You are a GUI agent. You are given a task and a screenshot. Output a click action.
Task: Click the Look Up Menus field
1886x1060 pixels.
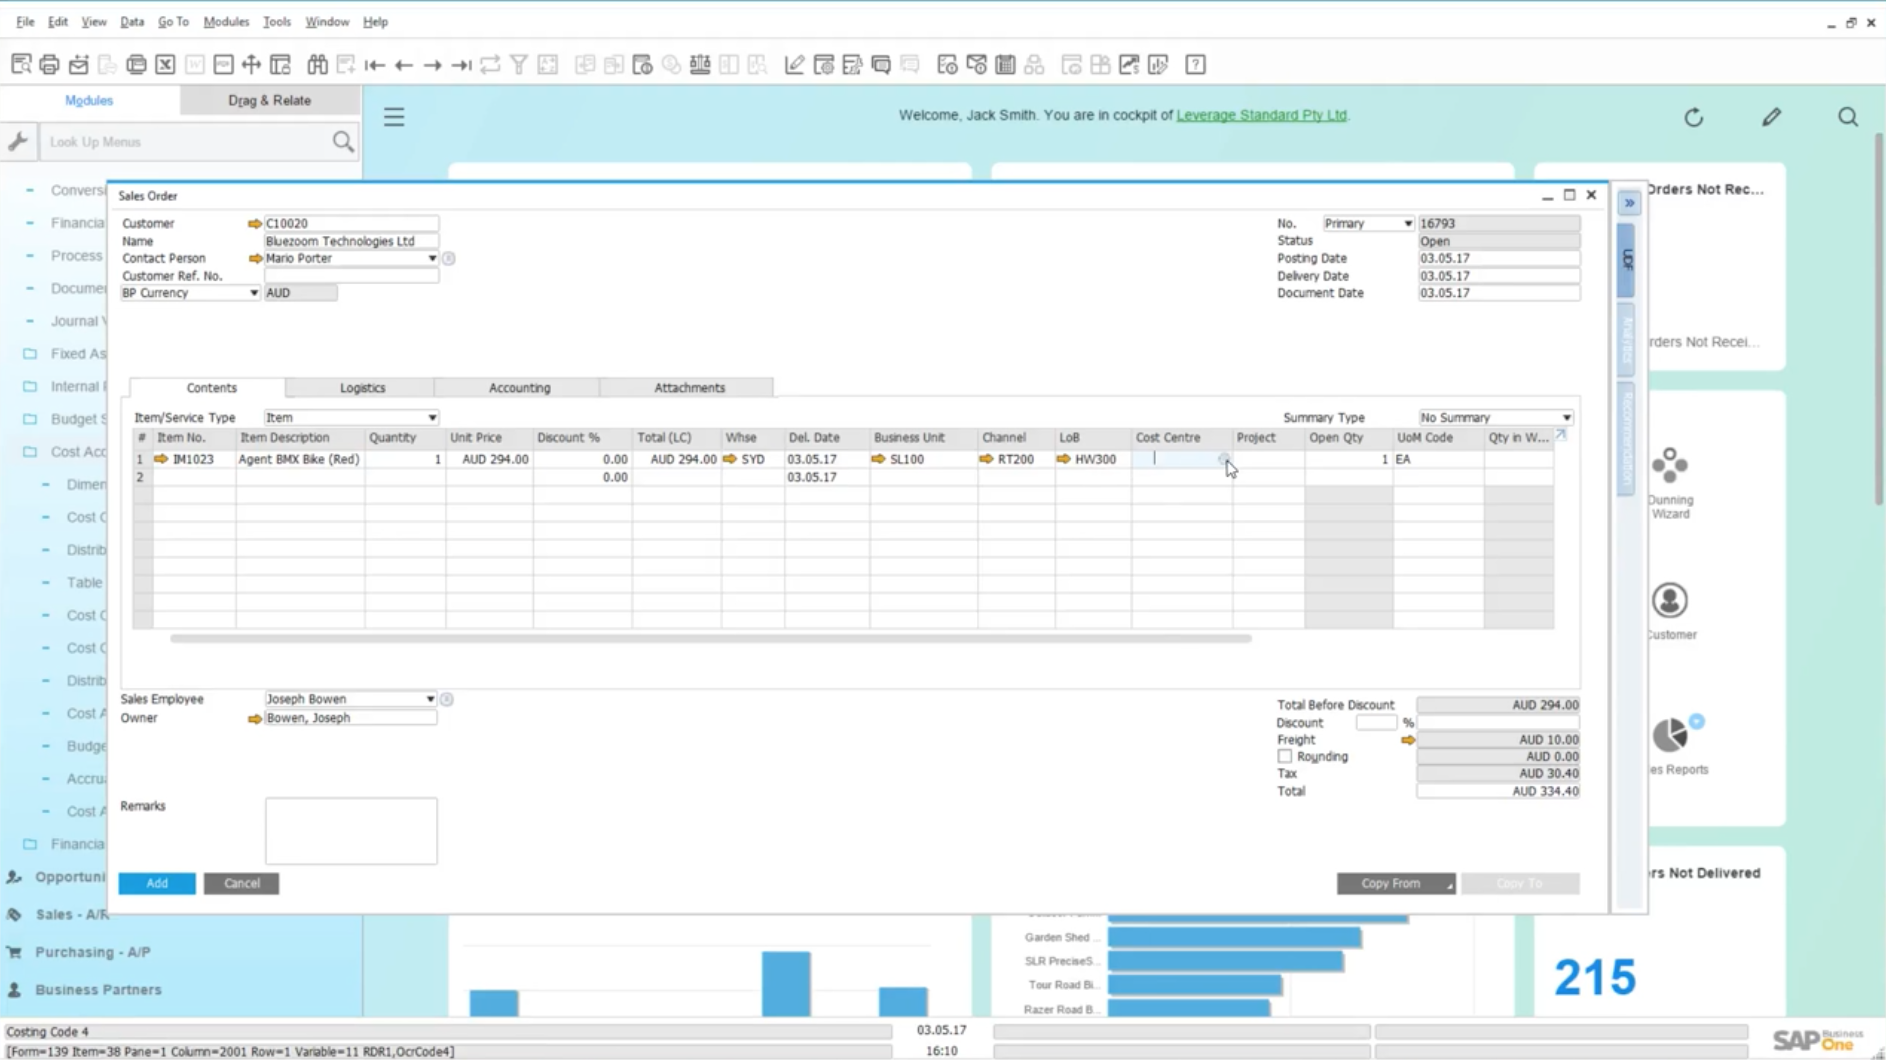tap(186, 142)
